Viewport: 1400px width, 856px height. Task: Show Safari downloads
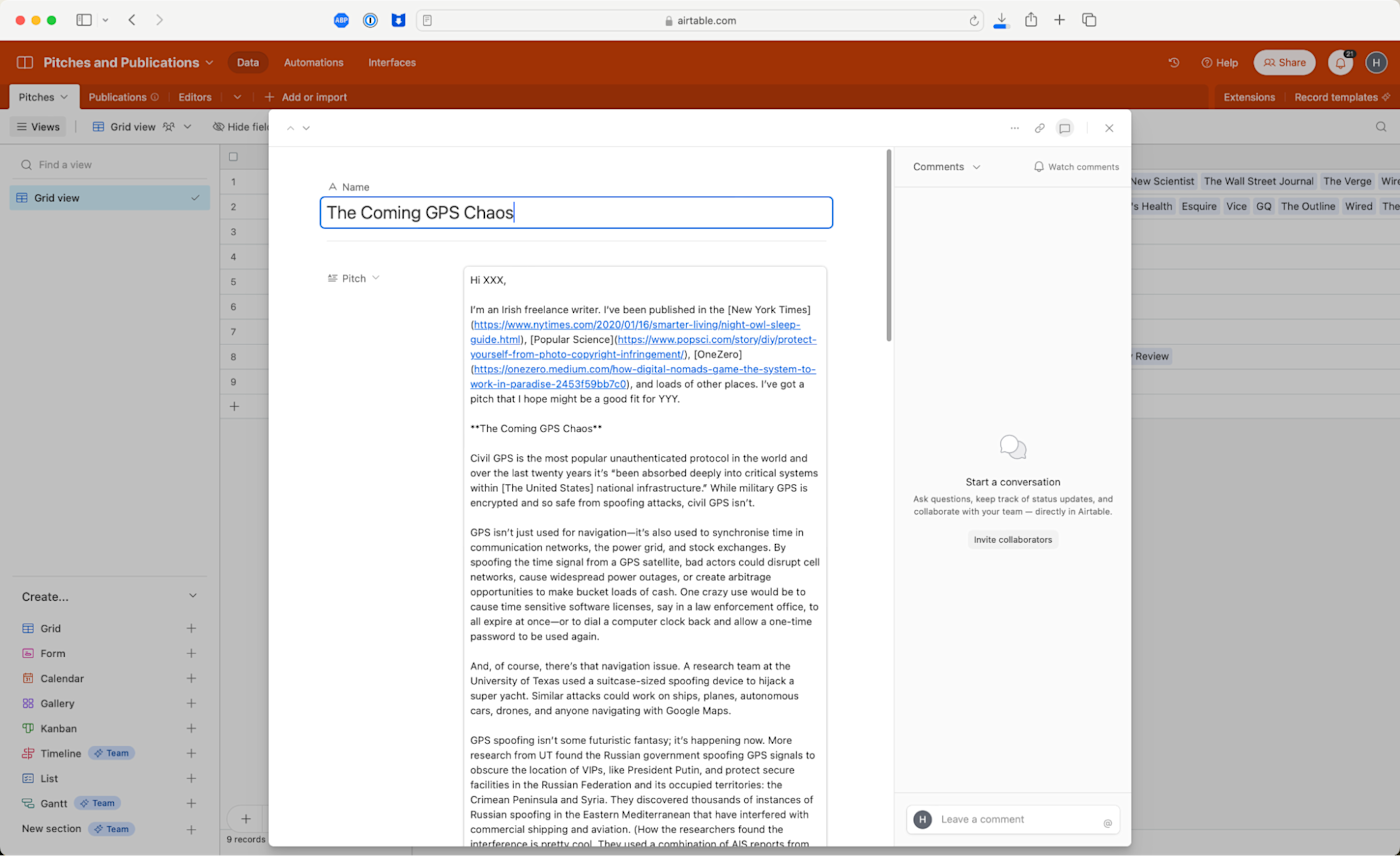(1001, 20)
